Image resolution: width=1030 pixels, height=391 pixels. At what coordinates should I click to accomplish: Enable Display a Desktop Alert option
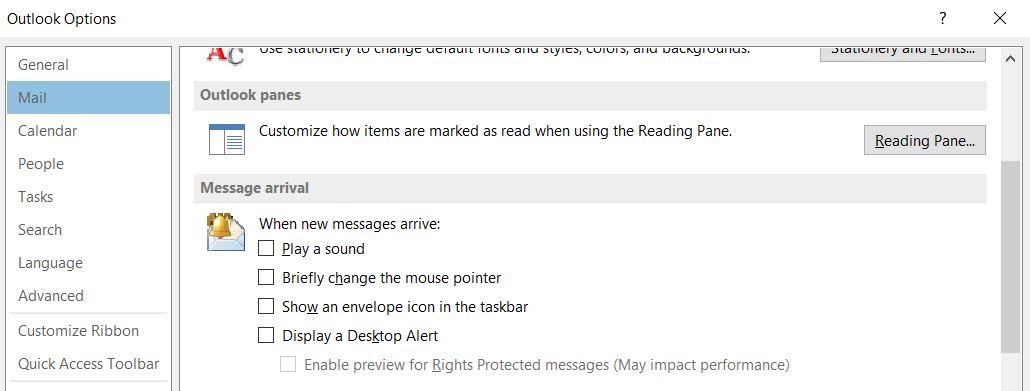coord(266,335)
